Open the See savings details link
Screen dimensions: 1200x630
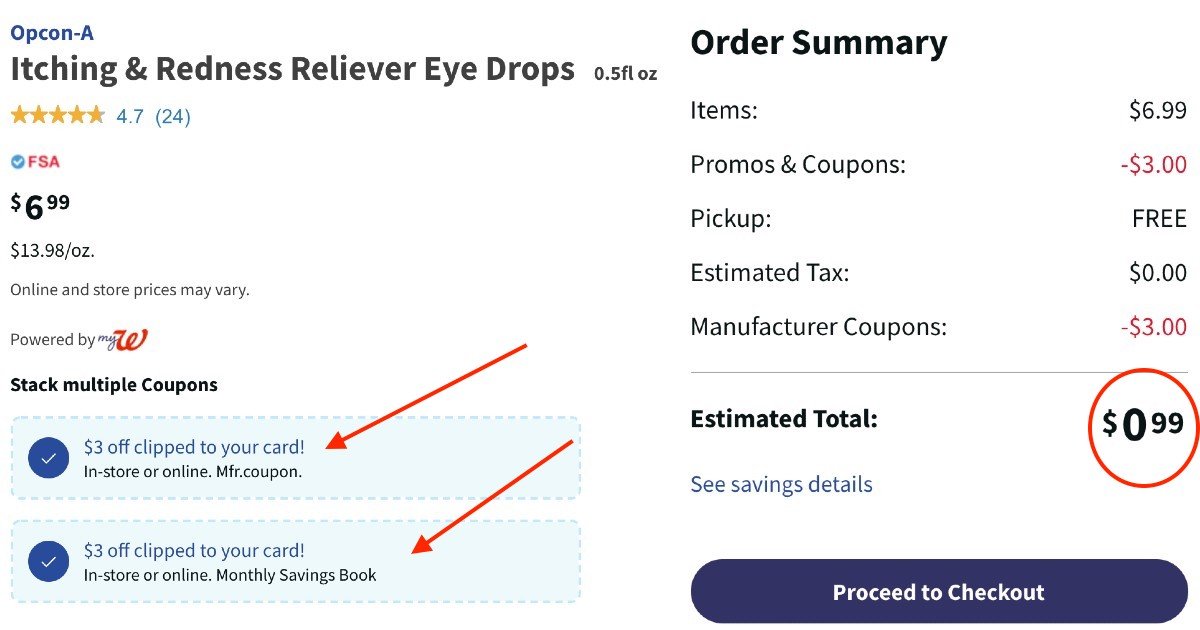click(x=781, y=485)
